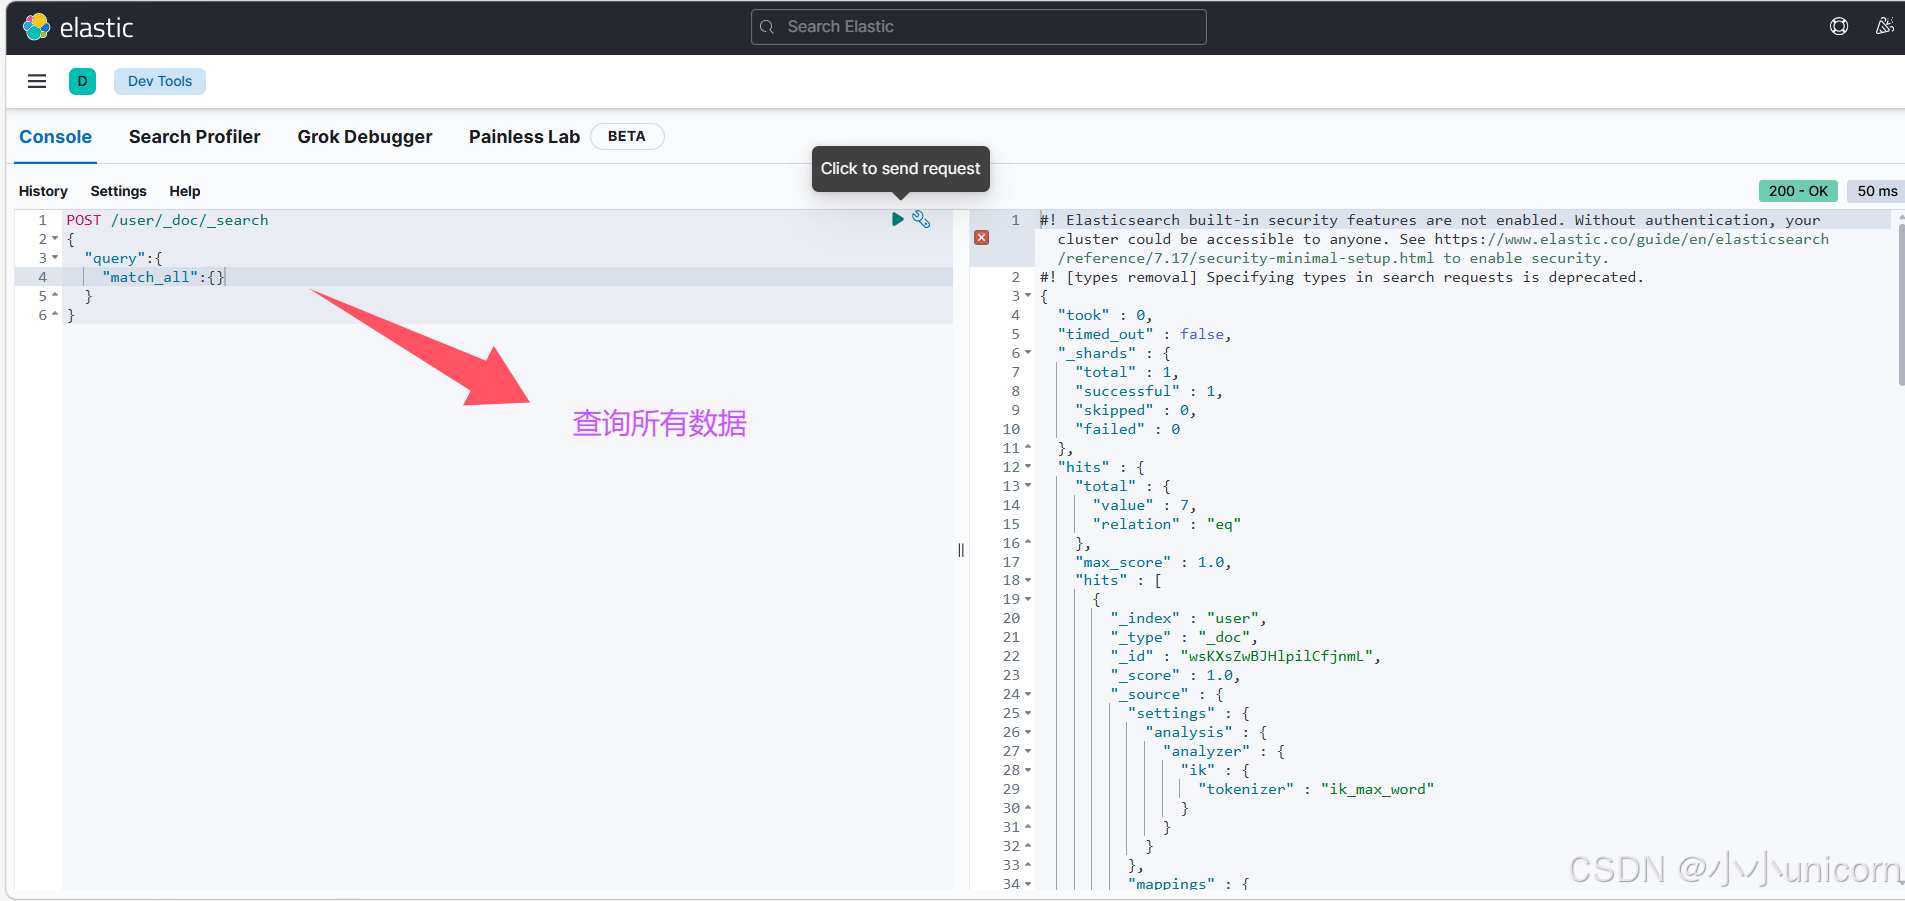The width and height of the screenshot is (1905, 901).
Task: Switch to the Search Profiler tab
Action: point(194,137)
